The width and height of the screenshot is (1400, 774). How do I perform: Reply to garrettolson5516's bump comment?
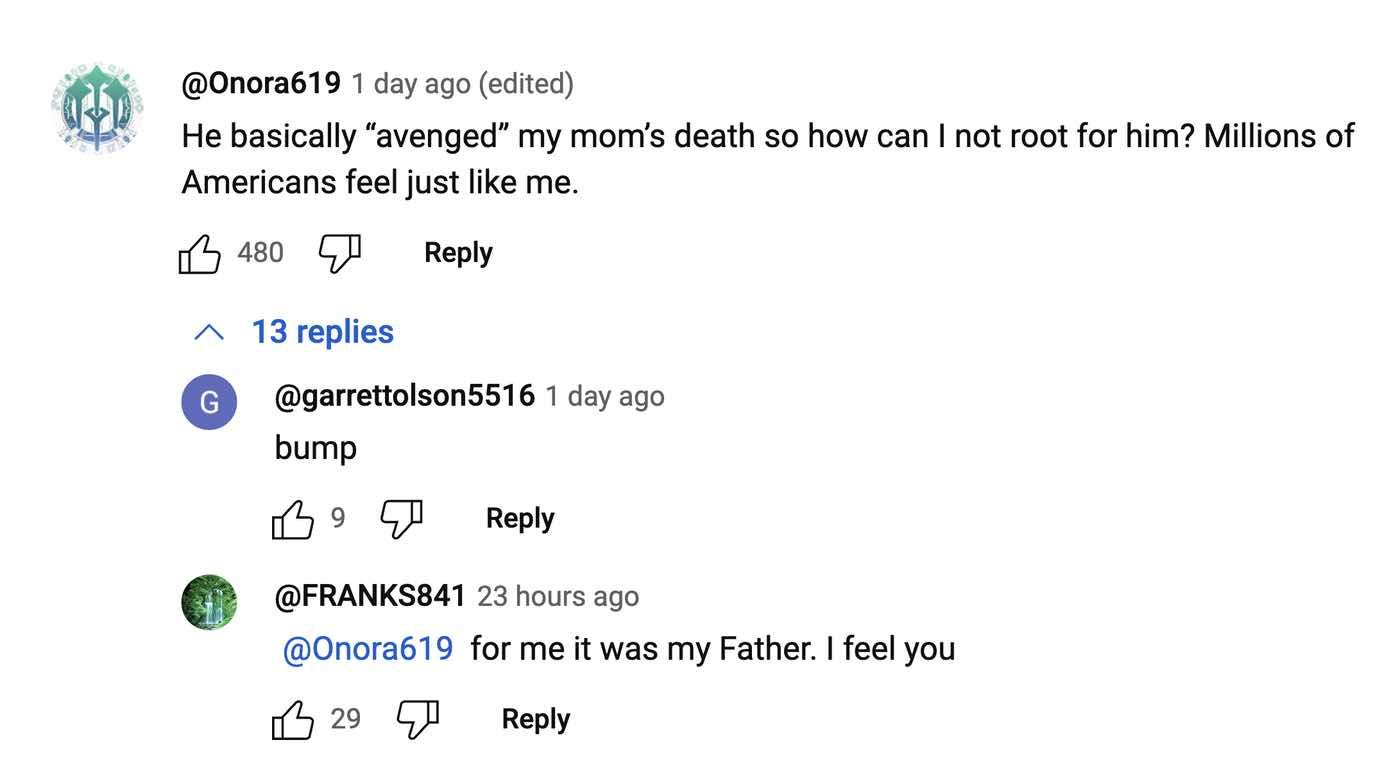coord(520,519)
